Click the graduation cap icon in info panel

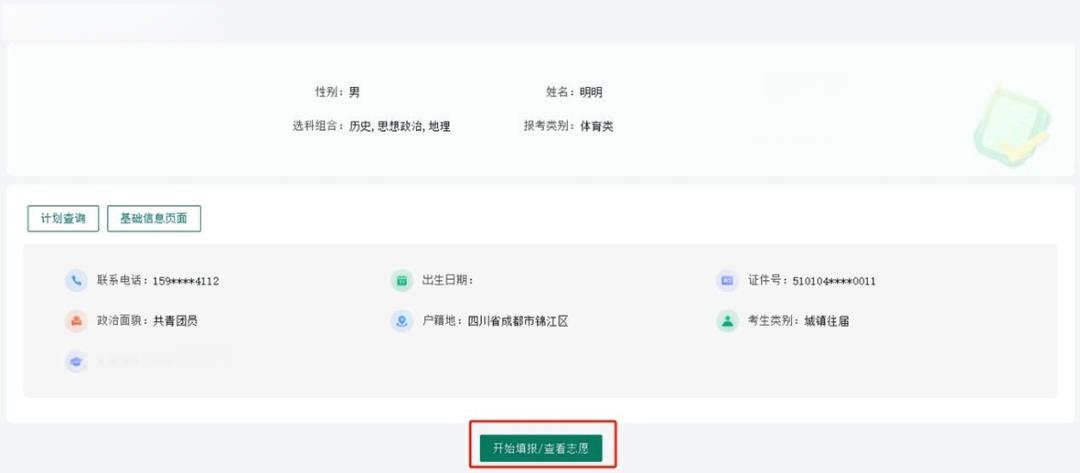point(76,361)
